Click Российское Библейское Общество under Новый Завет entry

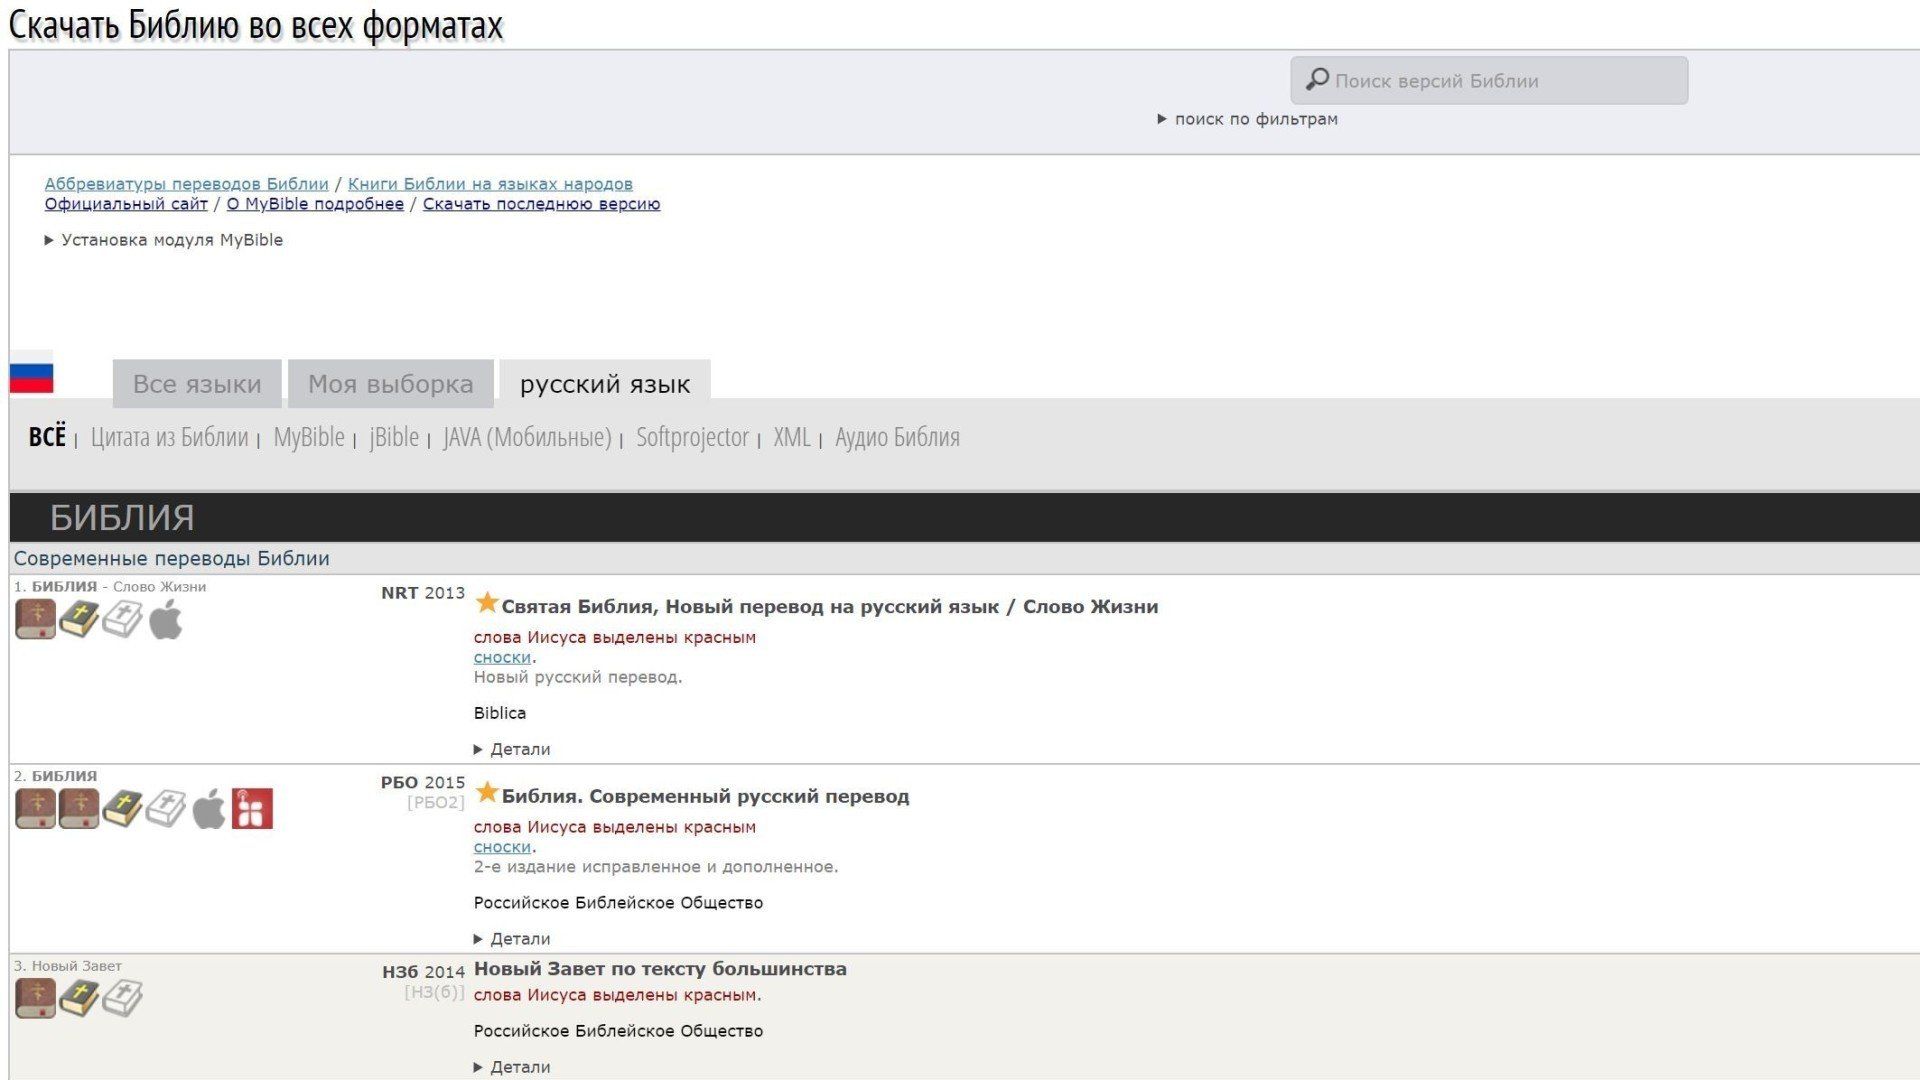click(618, 1031)
